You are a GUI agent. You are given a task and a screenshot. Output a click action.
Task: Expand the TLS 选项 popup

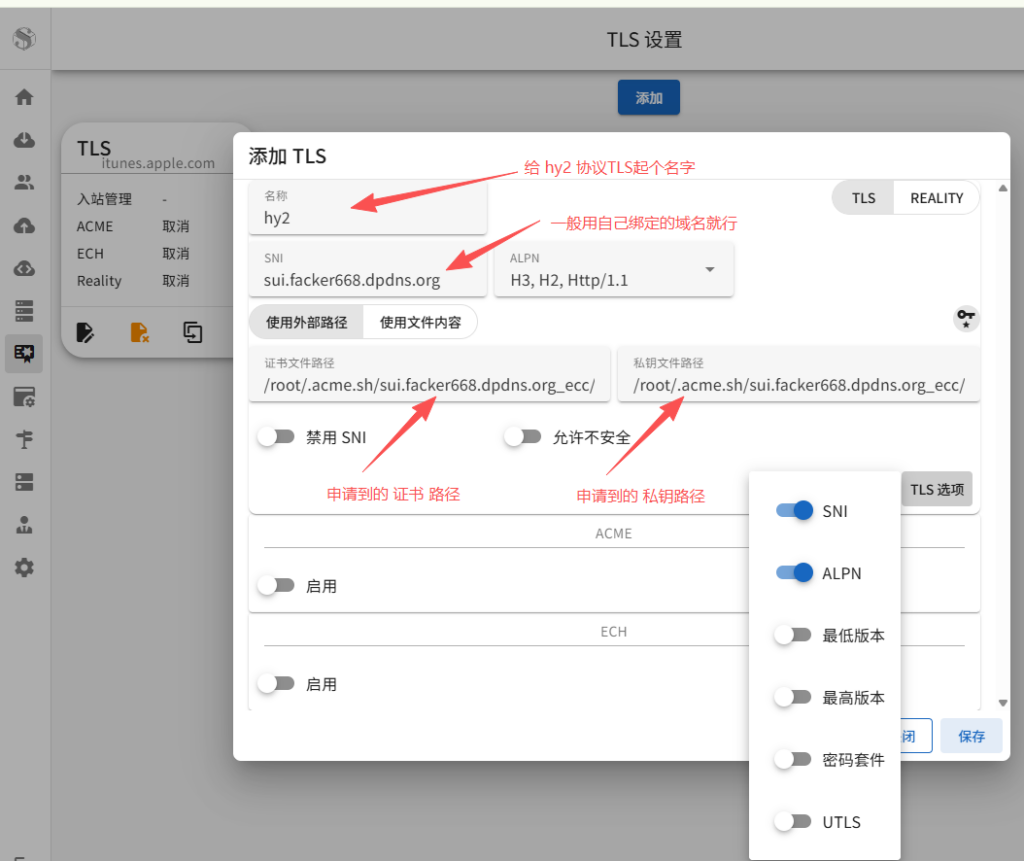pyautogui.click(x=936, y=489)
